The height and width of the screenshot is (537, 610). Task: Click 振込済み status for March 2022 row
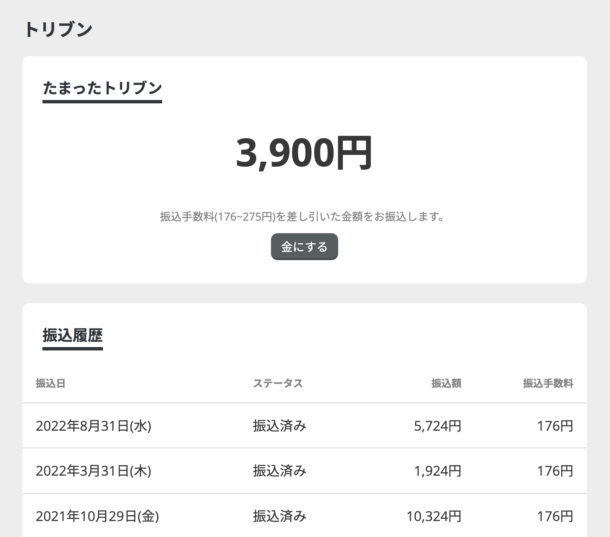pos(279,471)
